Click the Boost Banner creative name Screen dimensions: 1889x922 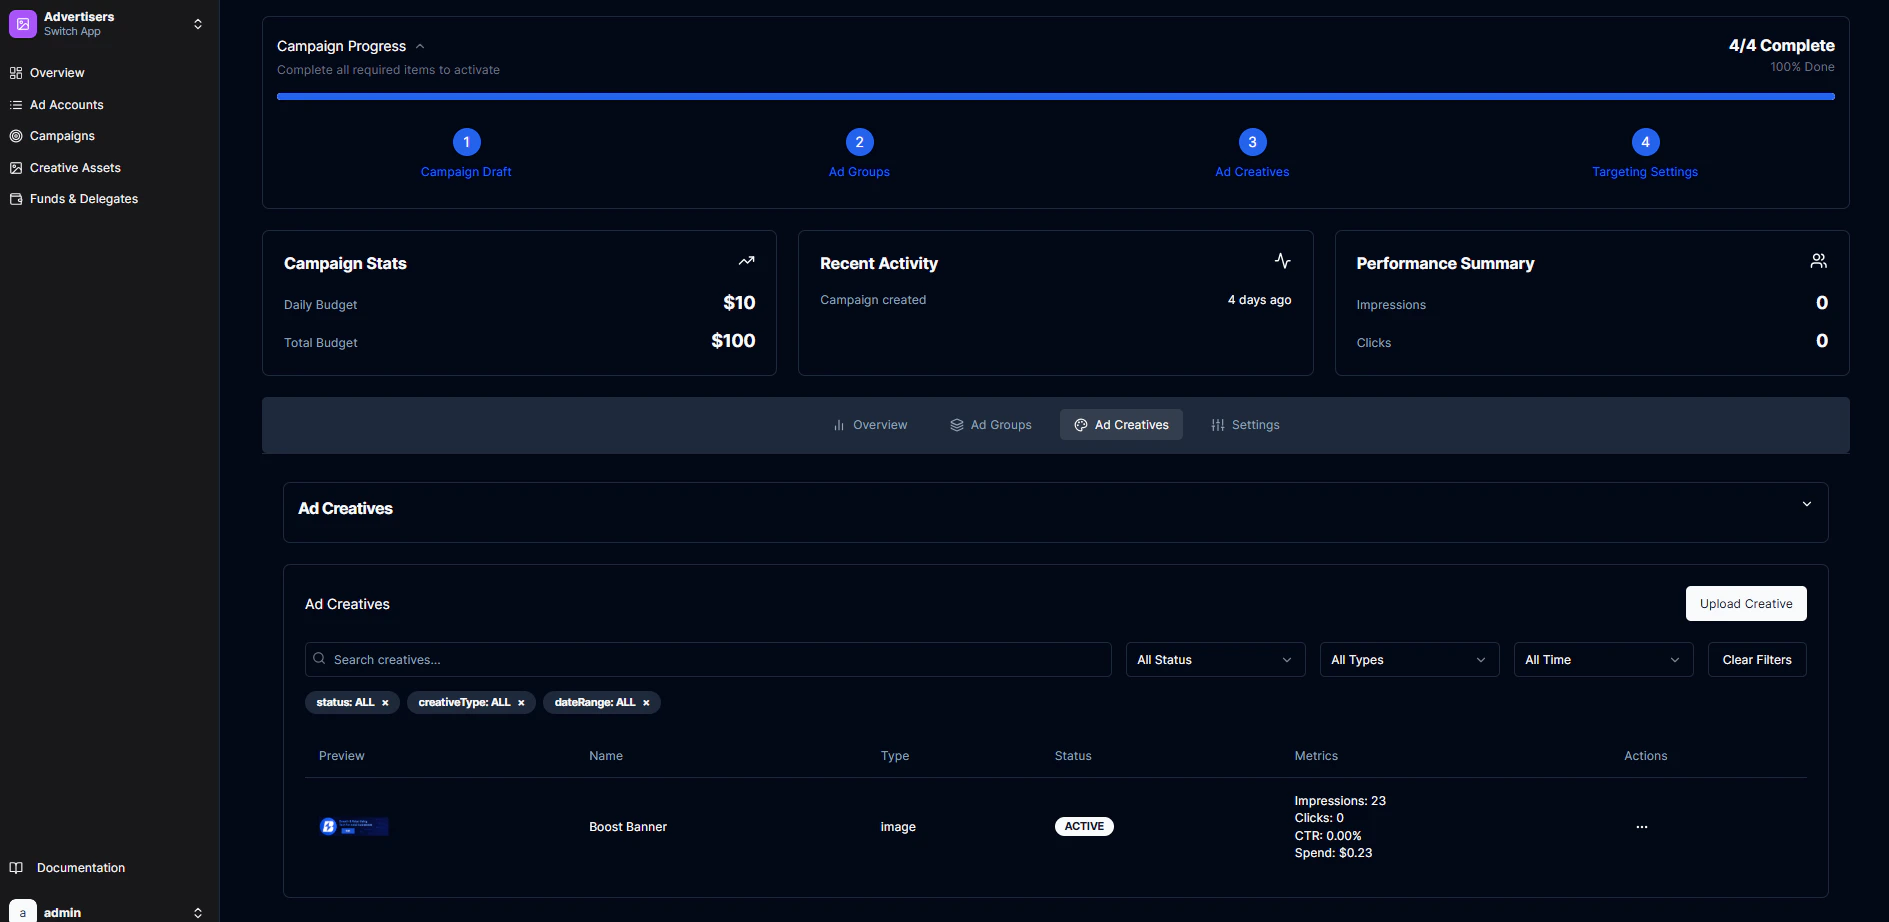[628, 827]
